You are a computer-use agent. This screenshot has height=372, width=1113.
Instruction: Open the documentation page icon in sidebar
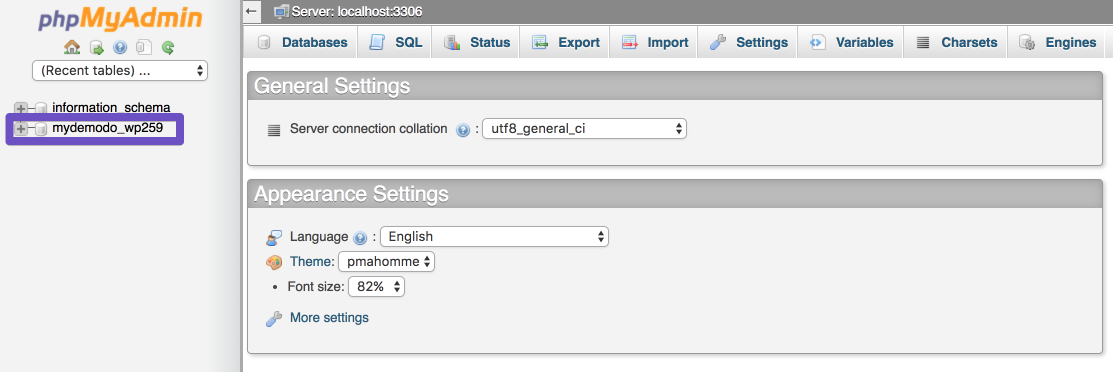pos(143,48)
